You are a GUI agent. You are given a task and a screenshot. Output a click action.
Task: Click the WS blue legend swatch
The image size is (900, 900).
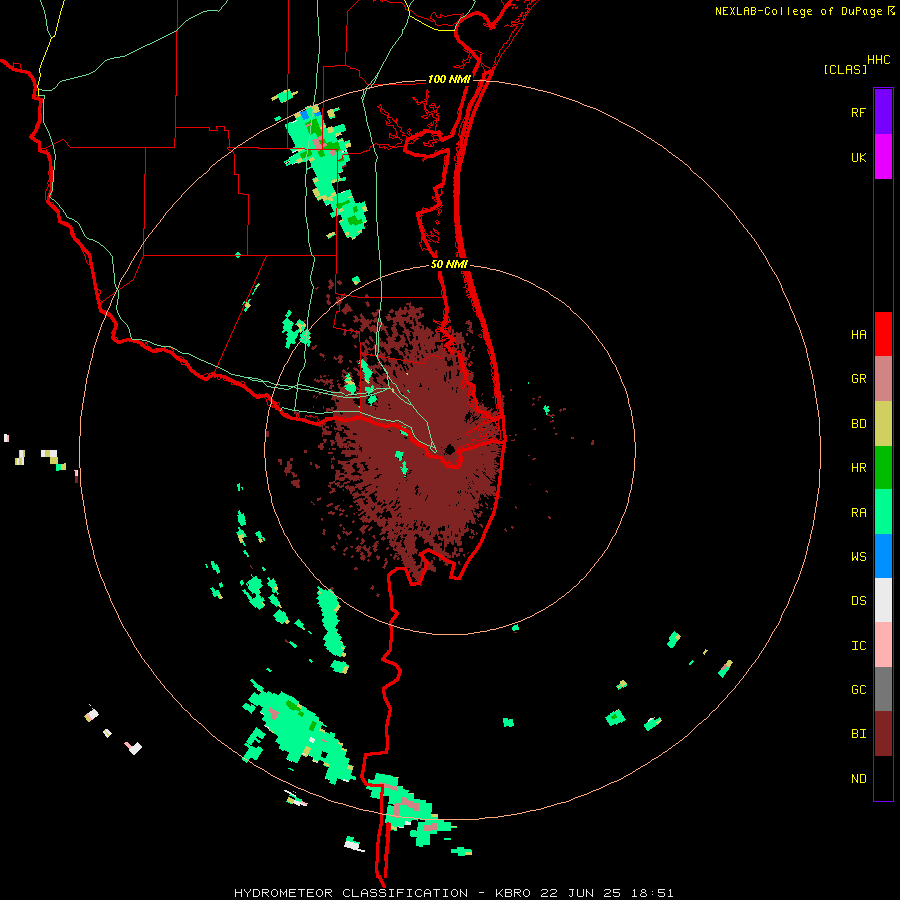click(883, 556)
